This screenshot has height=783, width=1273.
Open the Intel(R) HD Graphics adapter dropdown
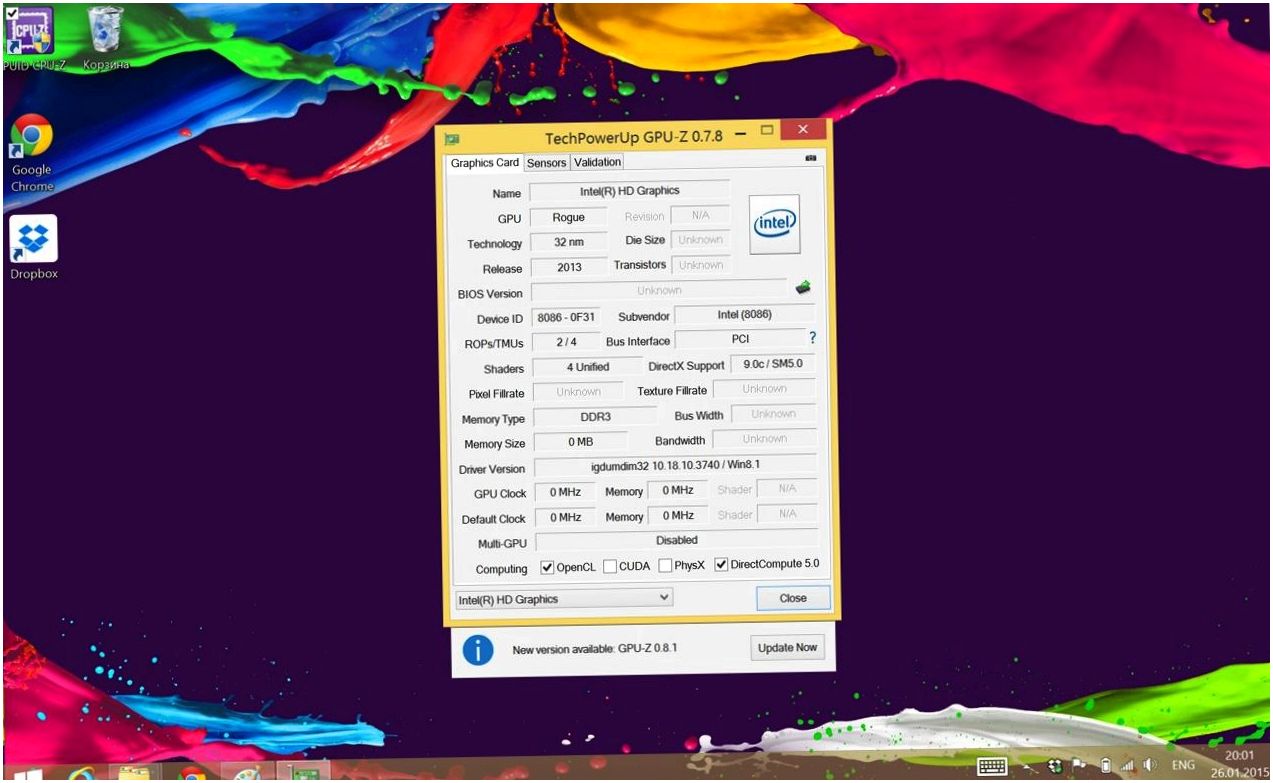[563, 598]
